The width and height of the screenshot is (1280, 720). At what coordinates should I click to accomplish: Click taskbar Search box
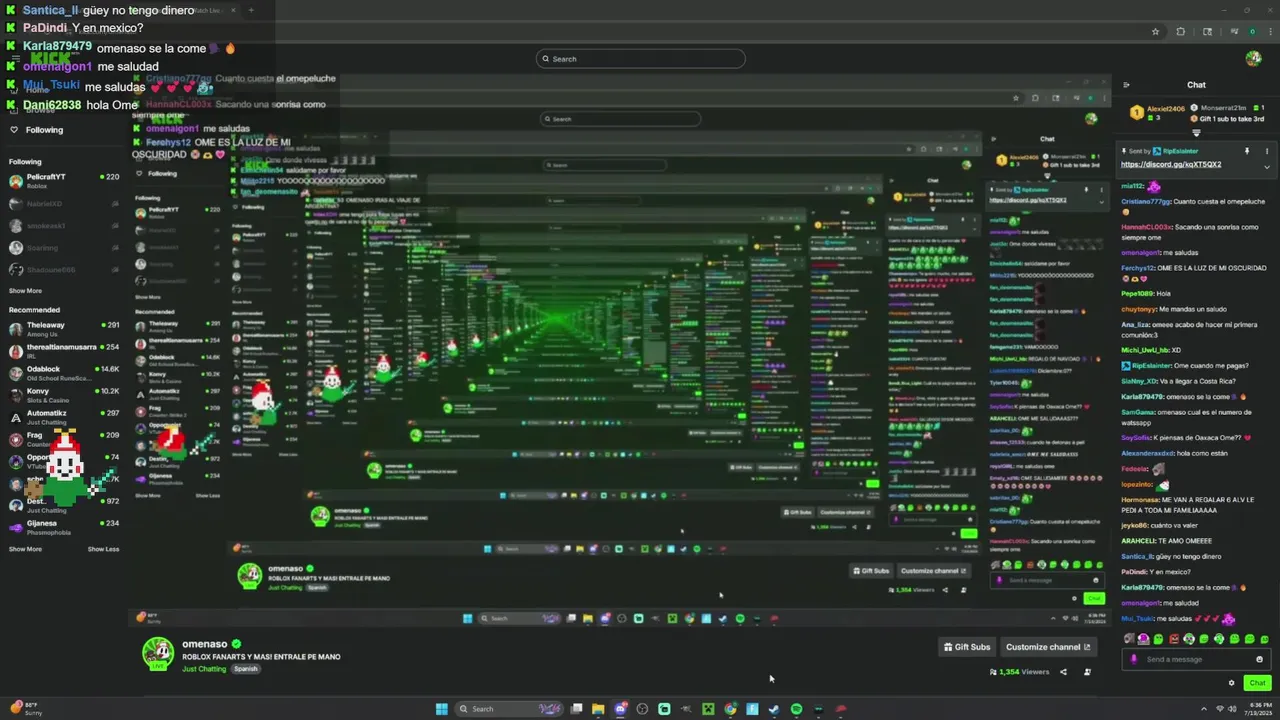click(x=510, y=709)
